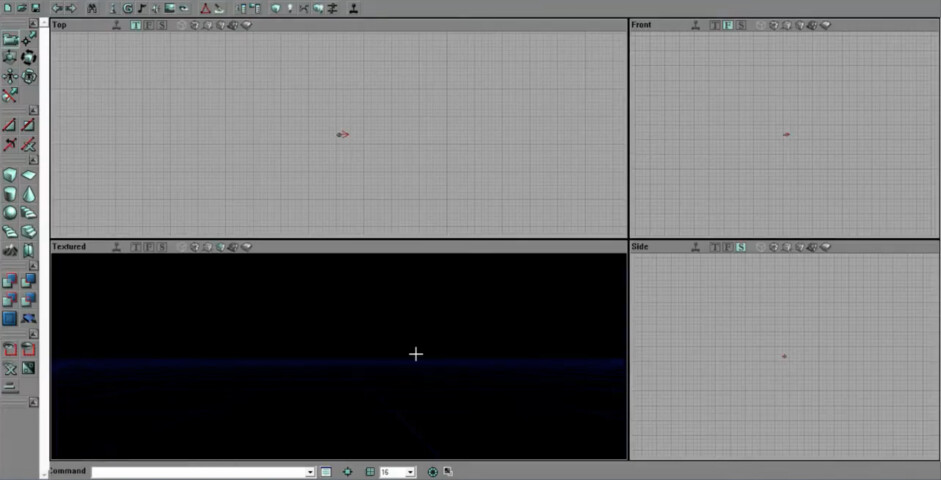Build a Cone brush
The height and width of the screenshot is (480, 941).
(29, 194)
